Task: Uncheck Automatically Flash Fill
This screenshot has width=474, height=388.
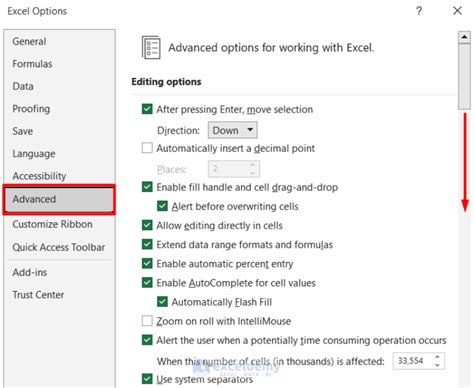Action: pyautogui.click(x=162, y=302)
